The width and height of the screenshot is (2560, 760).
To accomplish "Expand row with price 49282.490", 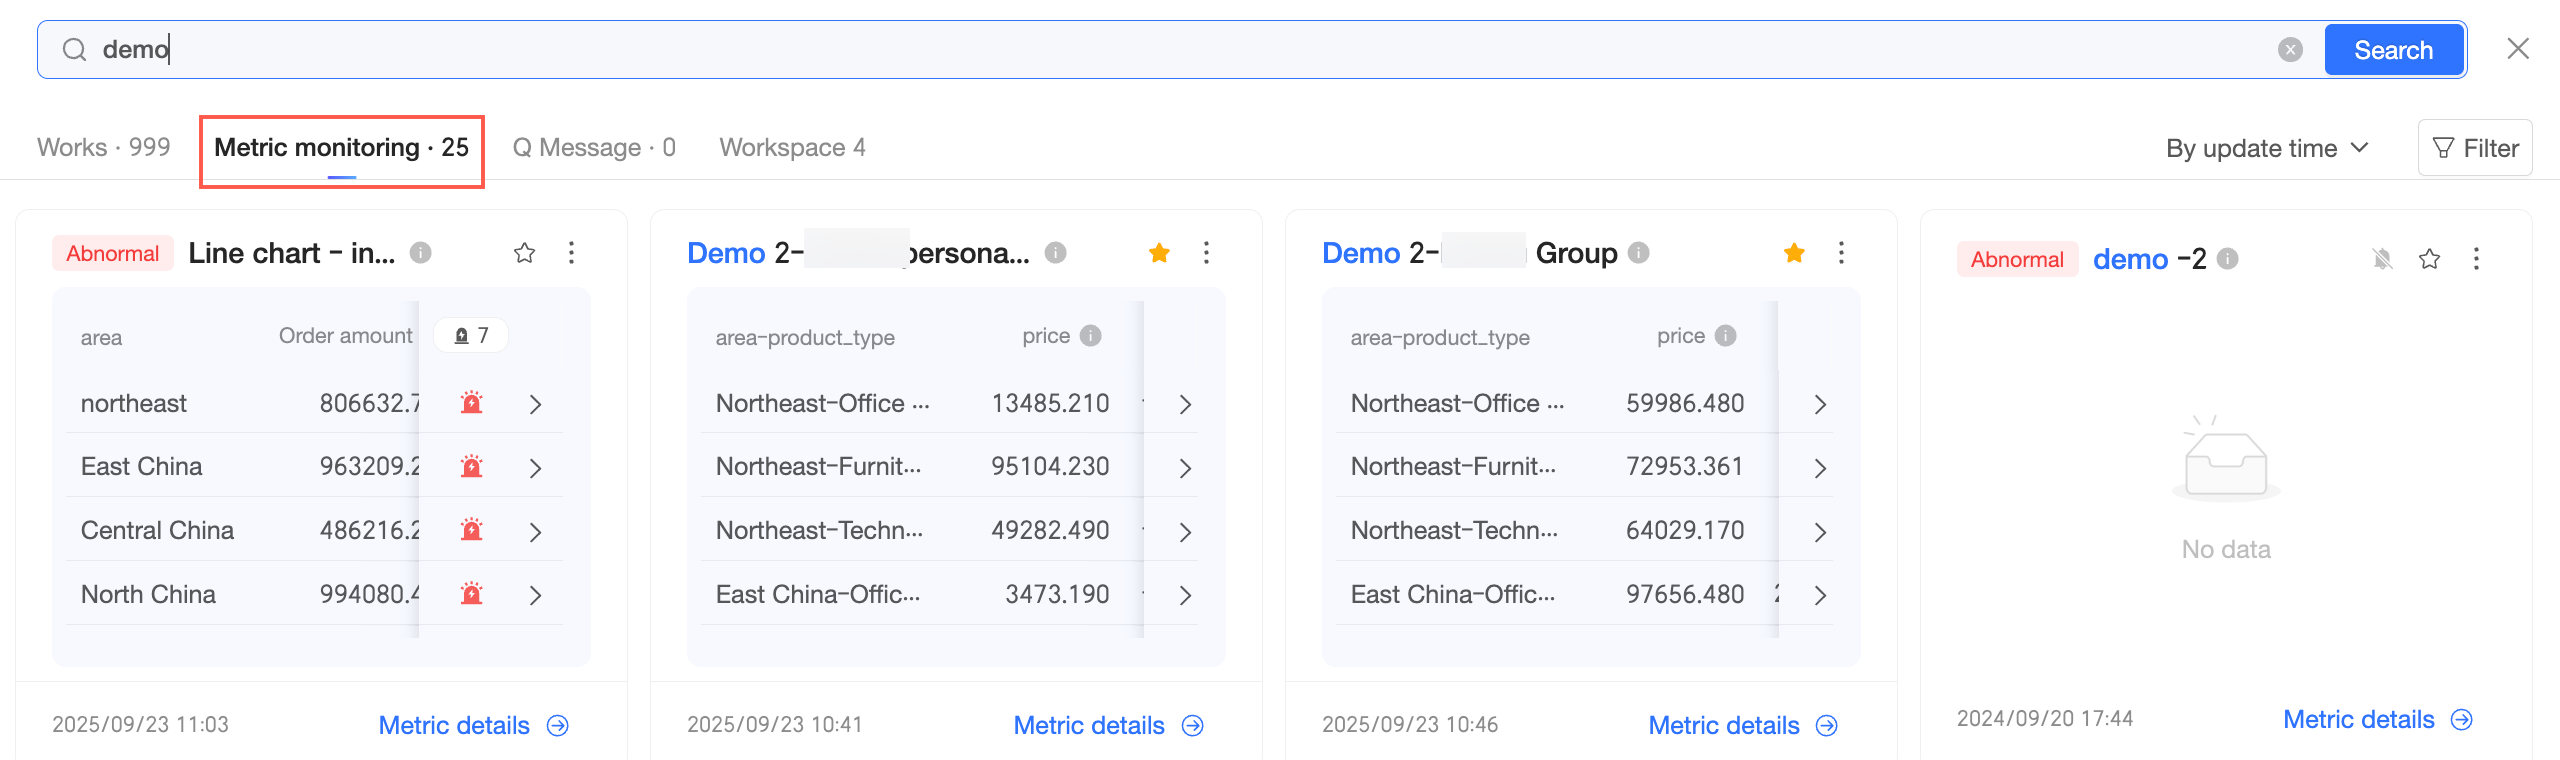I will coord(1185,532).
